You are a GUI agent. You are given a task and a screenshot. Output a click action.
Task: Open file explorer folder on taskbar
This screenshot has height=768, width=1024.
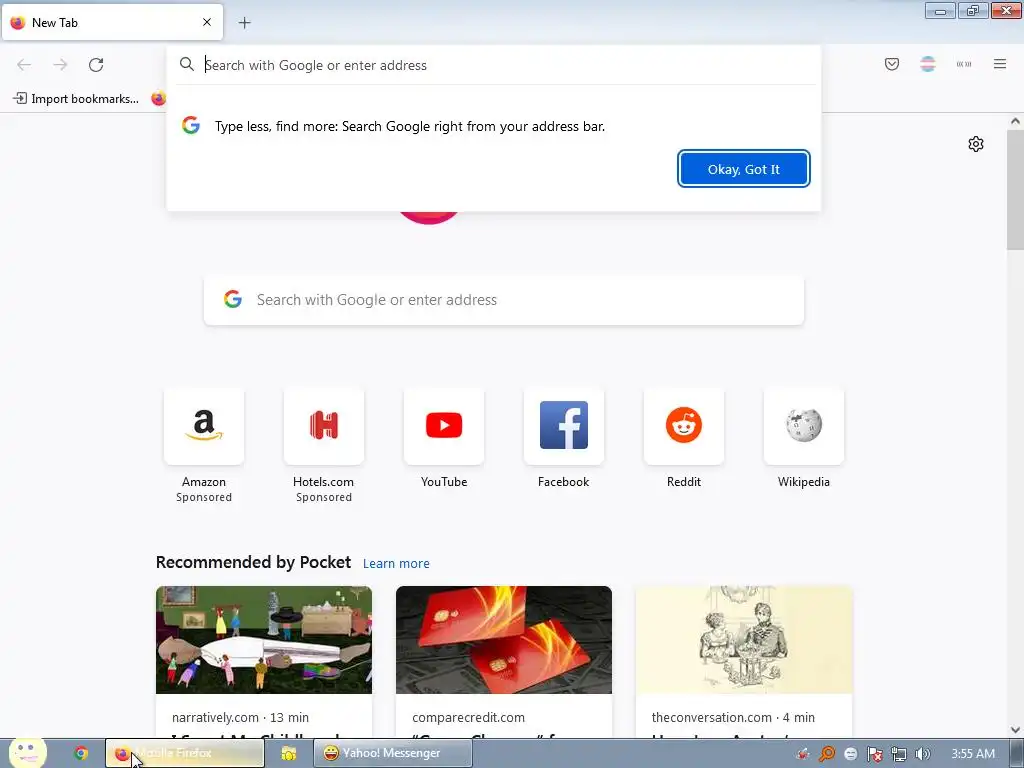coord(288,754)
